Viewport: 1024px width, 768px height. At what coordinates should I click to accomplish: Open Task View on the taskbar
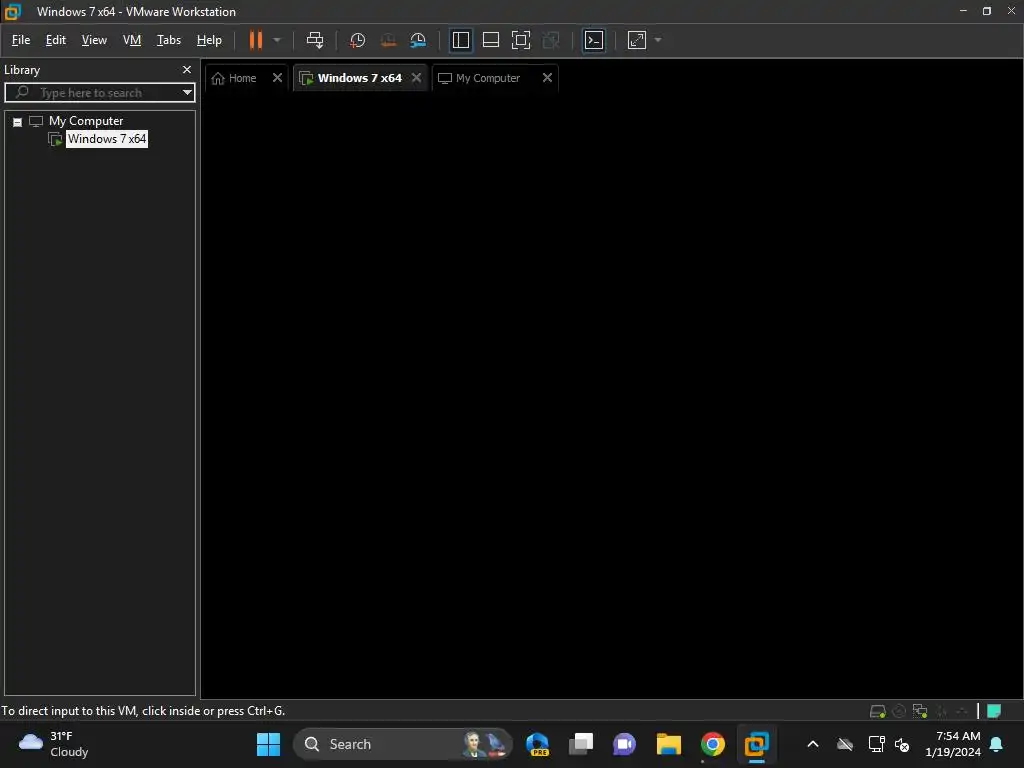pyautogui.click(x=581, y=744)
